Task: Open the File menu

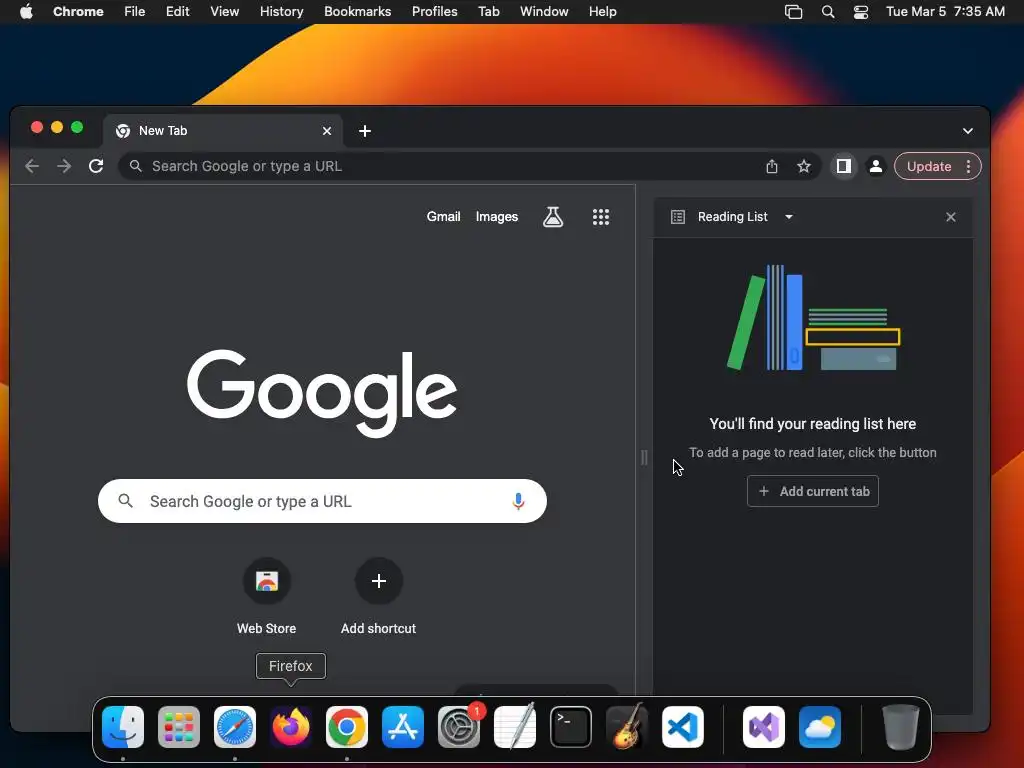Action: [x=135, y=12]
